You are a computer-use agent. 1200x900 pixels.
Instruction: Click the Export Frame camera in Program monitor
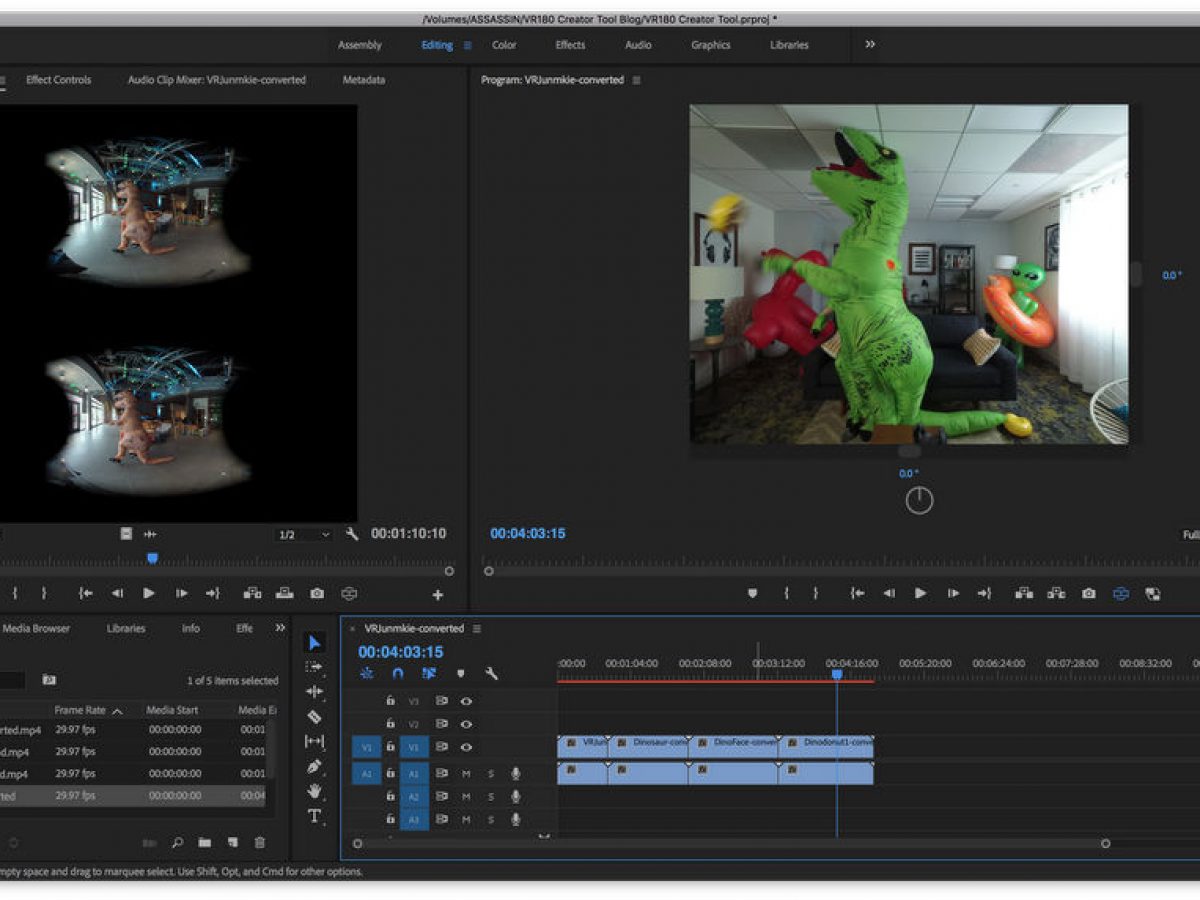[x=1088, y=593]
